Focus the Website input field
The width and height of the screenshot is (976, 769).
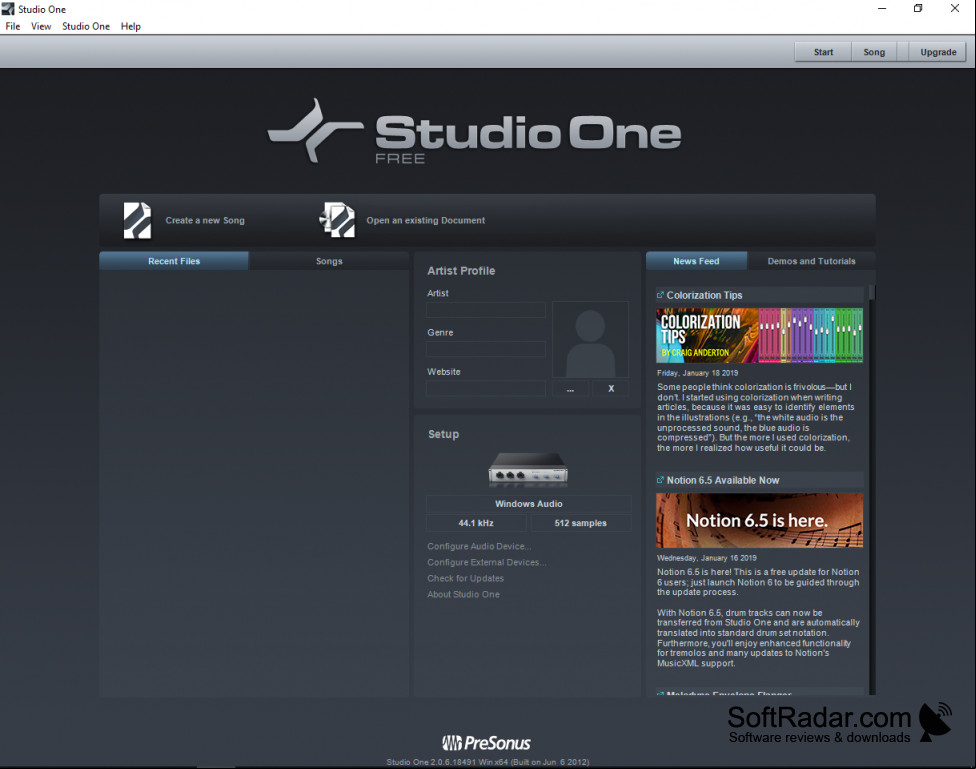486,389
